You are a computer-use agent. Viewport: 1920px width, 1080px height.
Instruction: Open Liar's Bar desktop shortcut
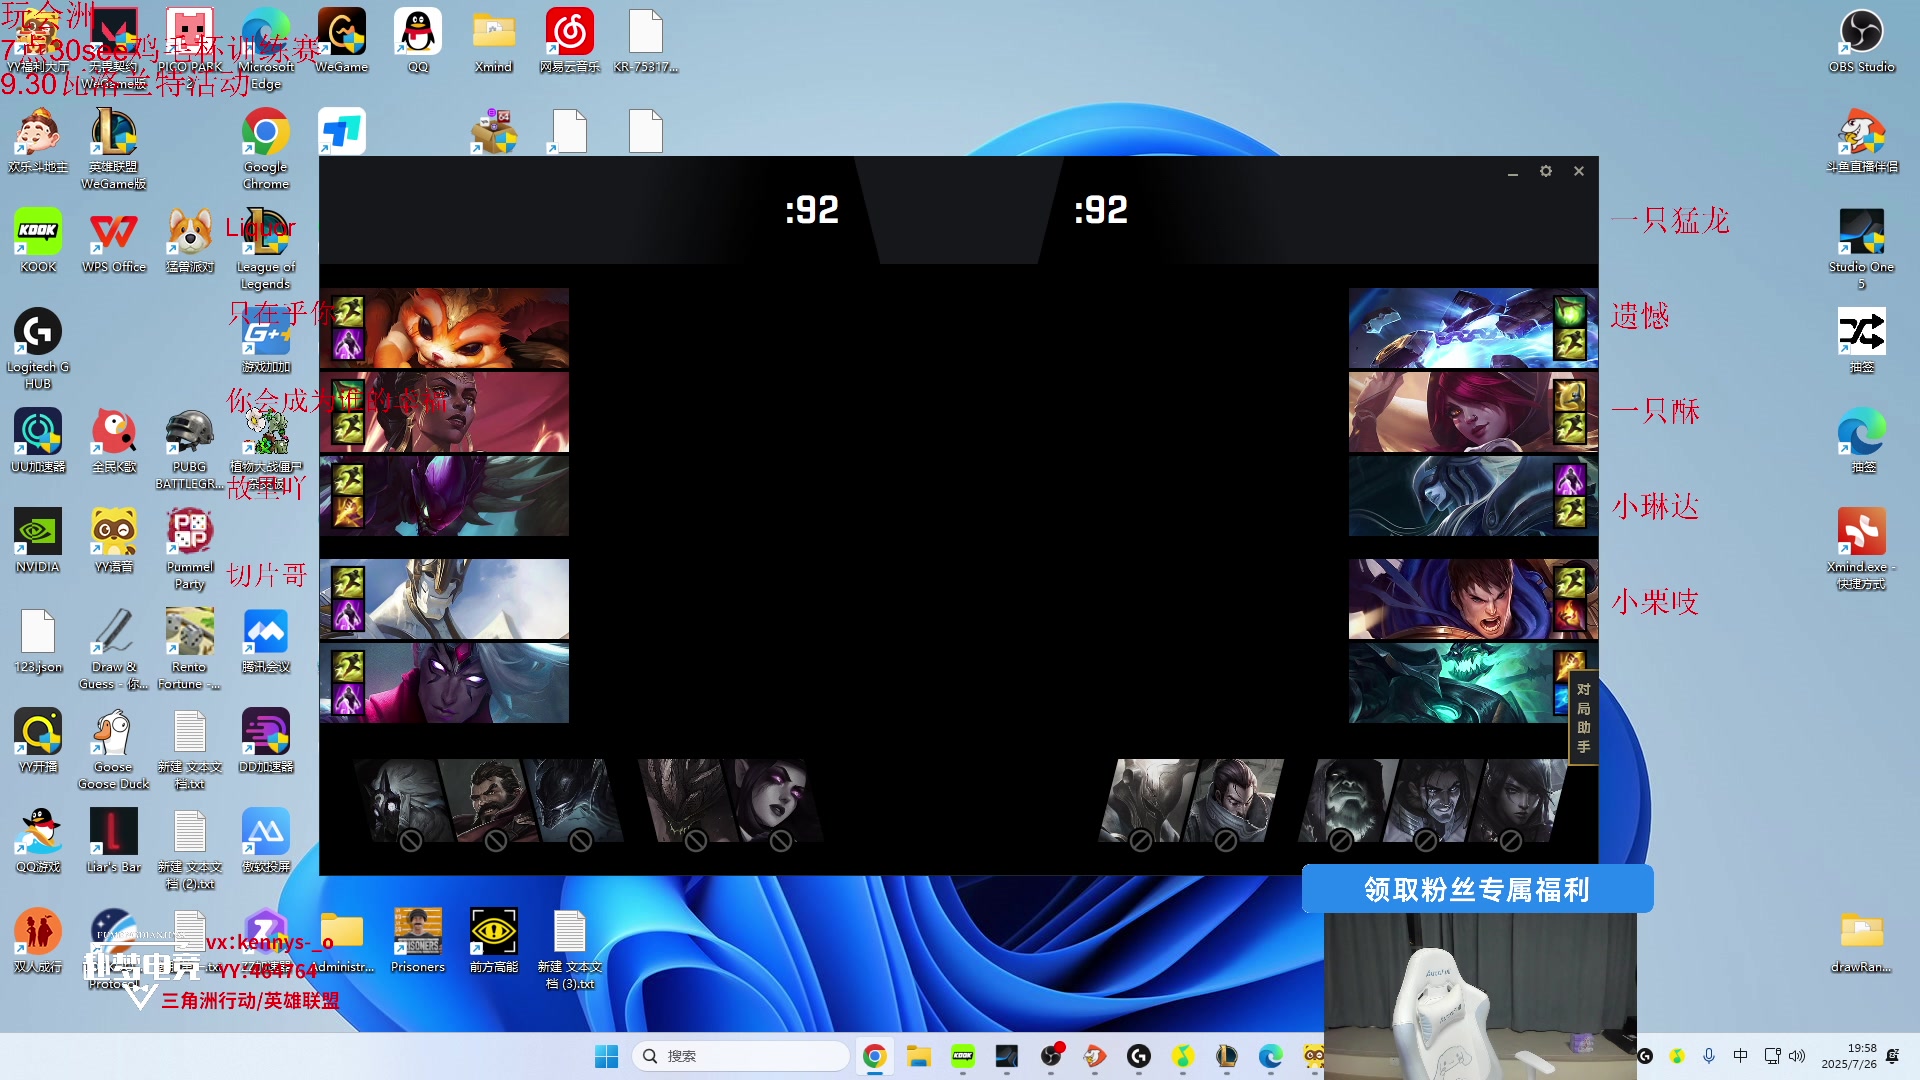[114, 841]
